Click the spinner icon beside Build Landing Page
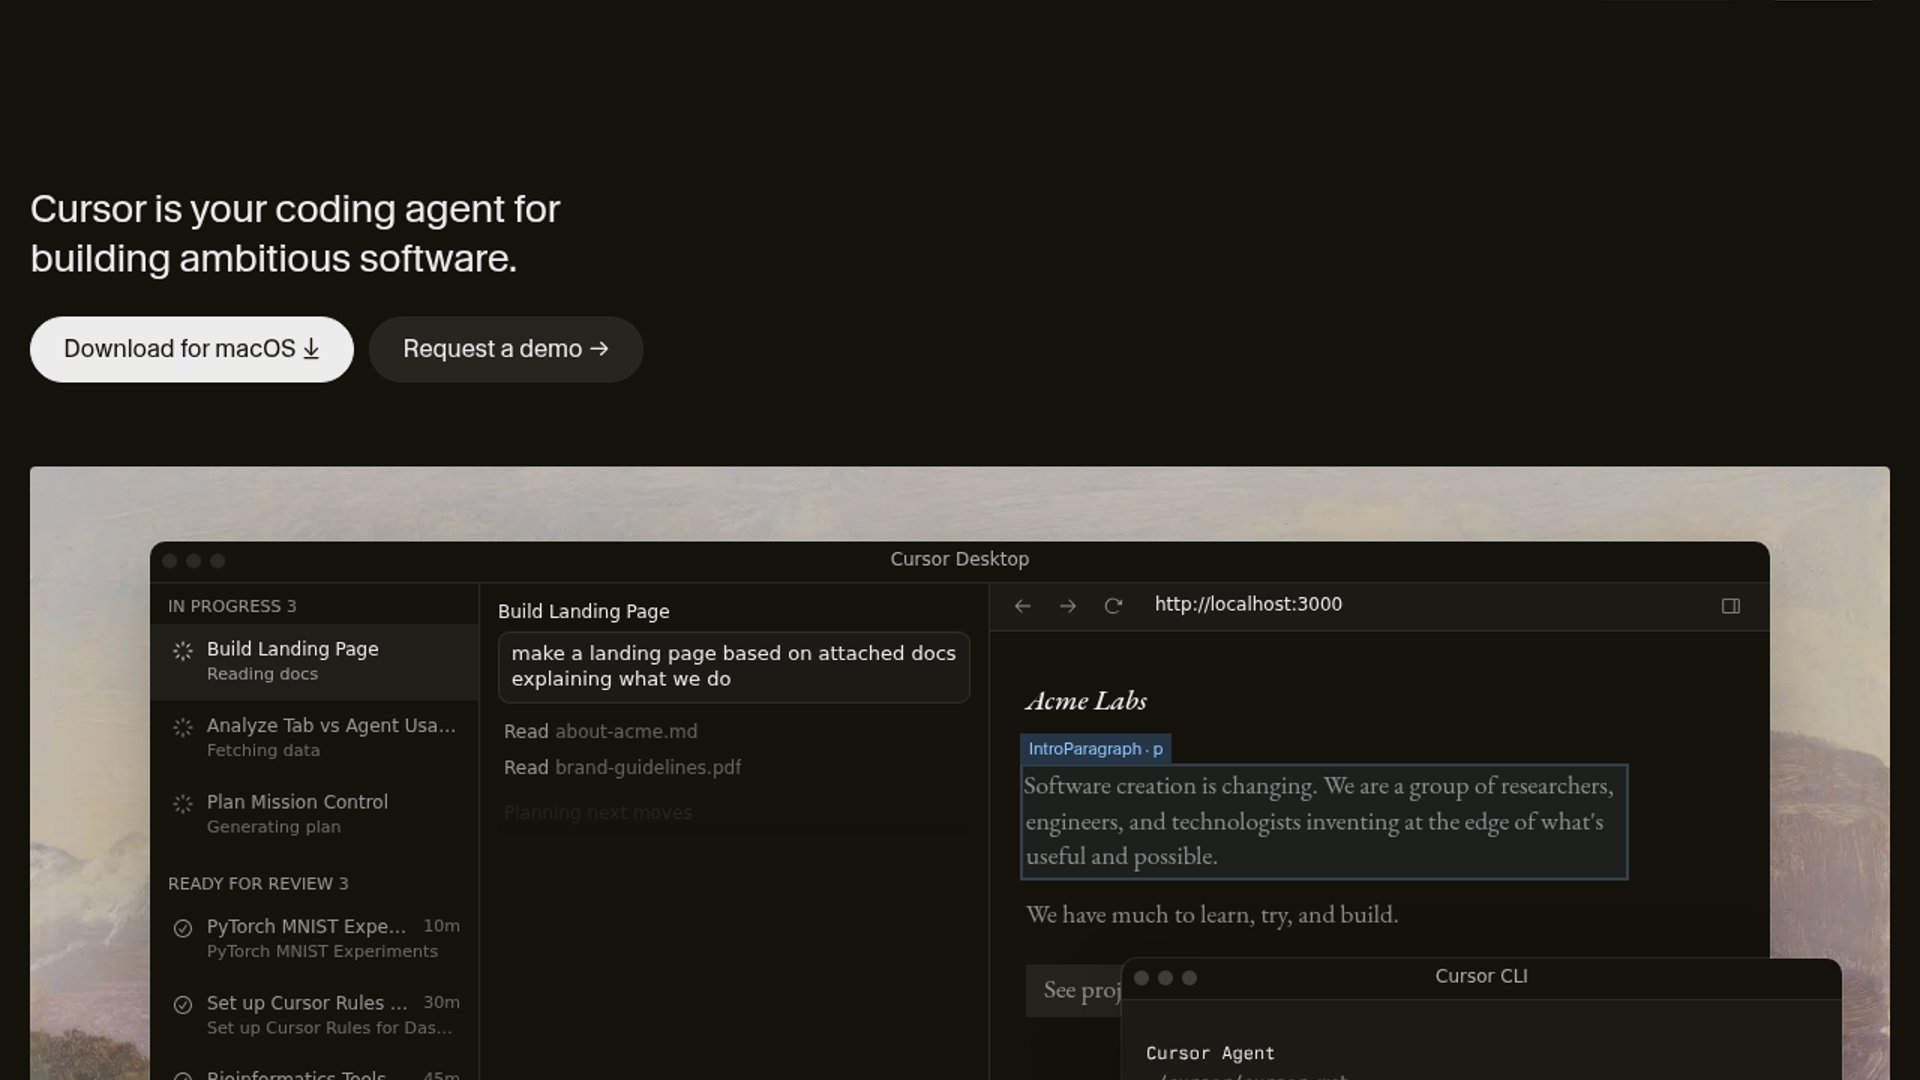The image size is (1920, 1080). 183,651
